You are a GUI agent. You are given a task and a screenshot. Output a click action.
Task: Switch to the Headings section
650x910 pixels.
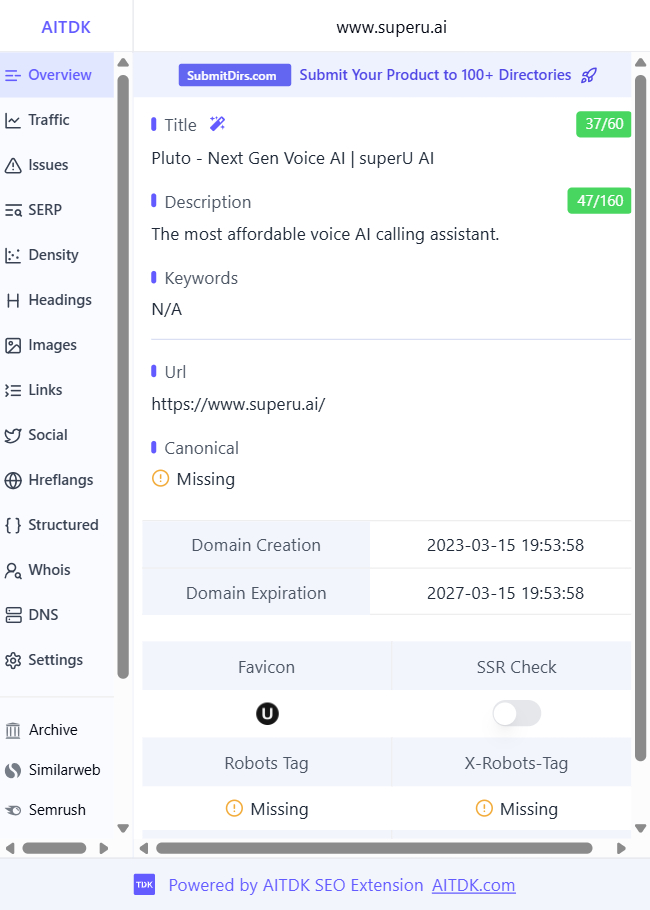pos(59,300)
